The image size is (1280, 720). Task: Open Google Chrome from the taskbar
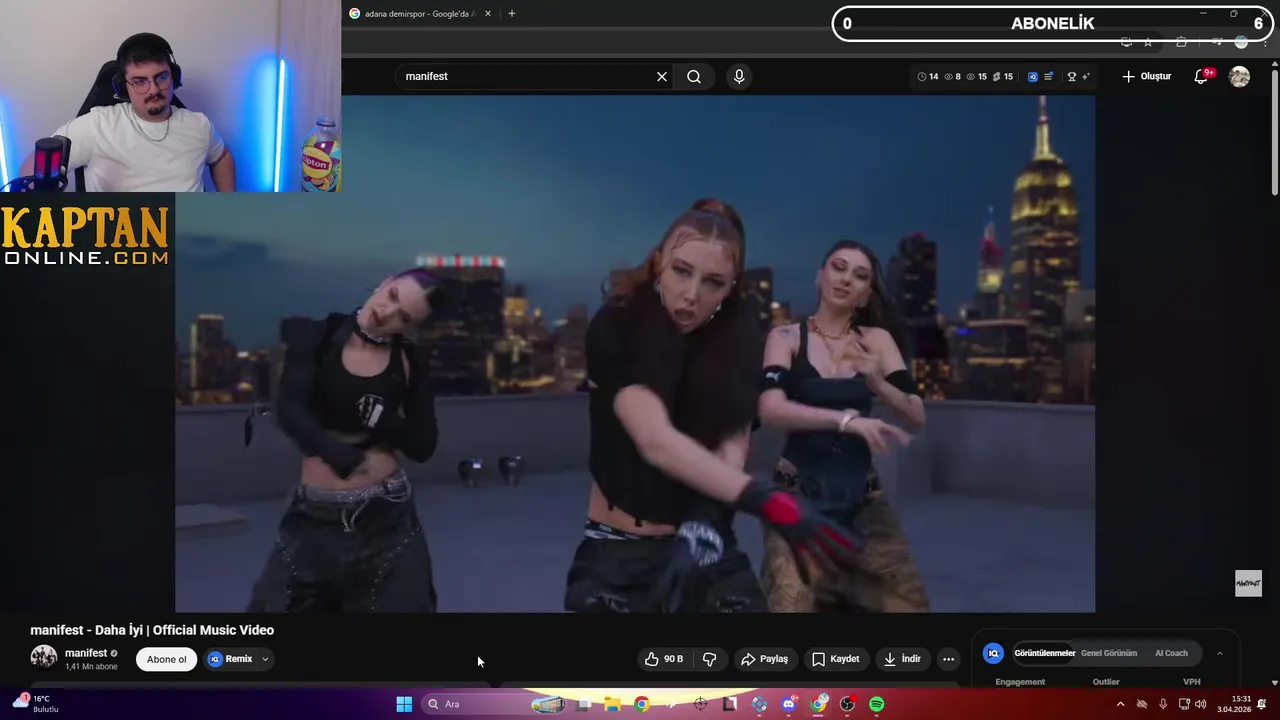642,704
